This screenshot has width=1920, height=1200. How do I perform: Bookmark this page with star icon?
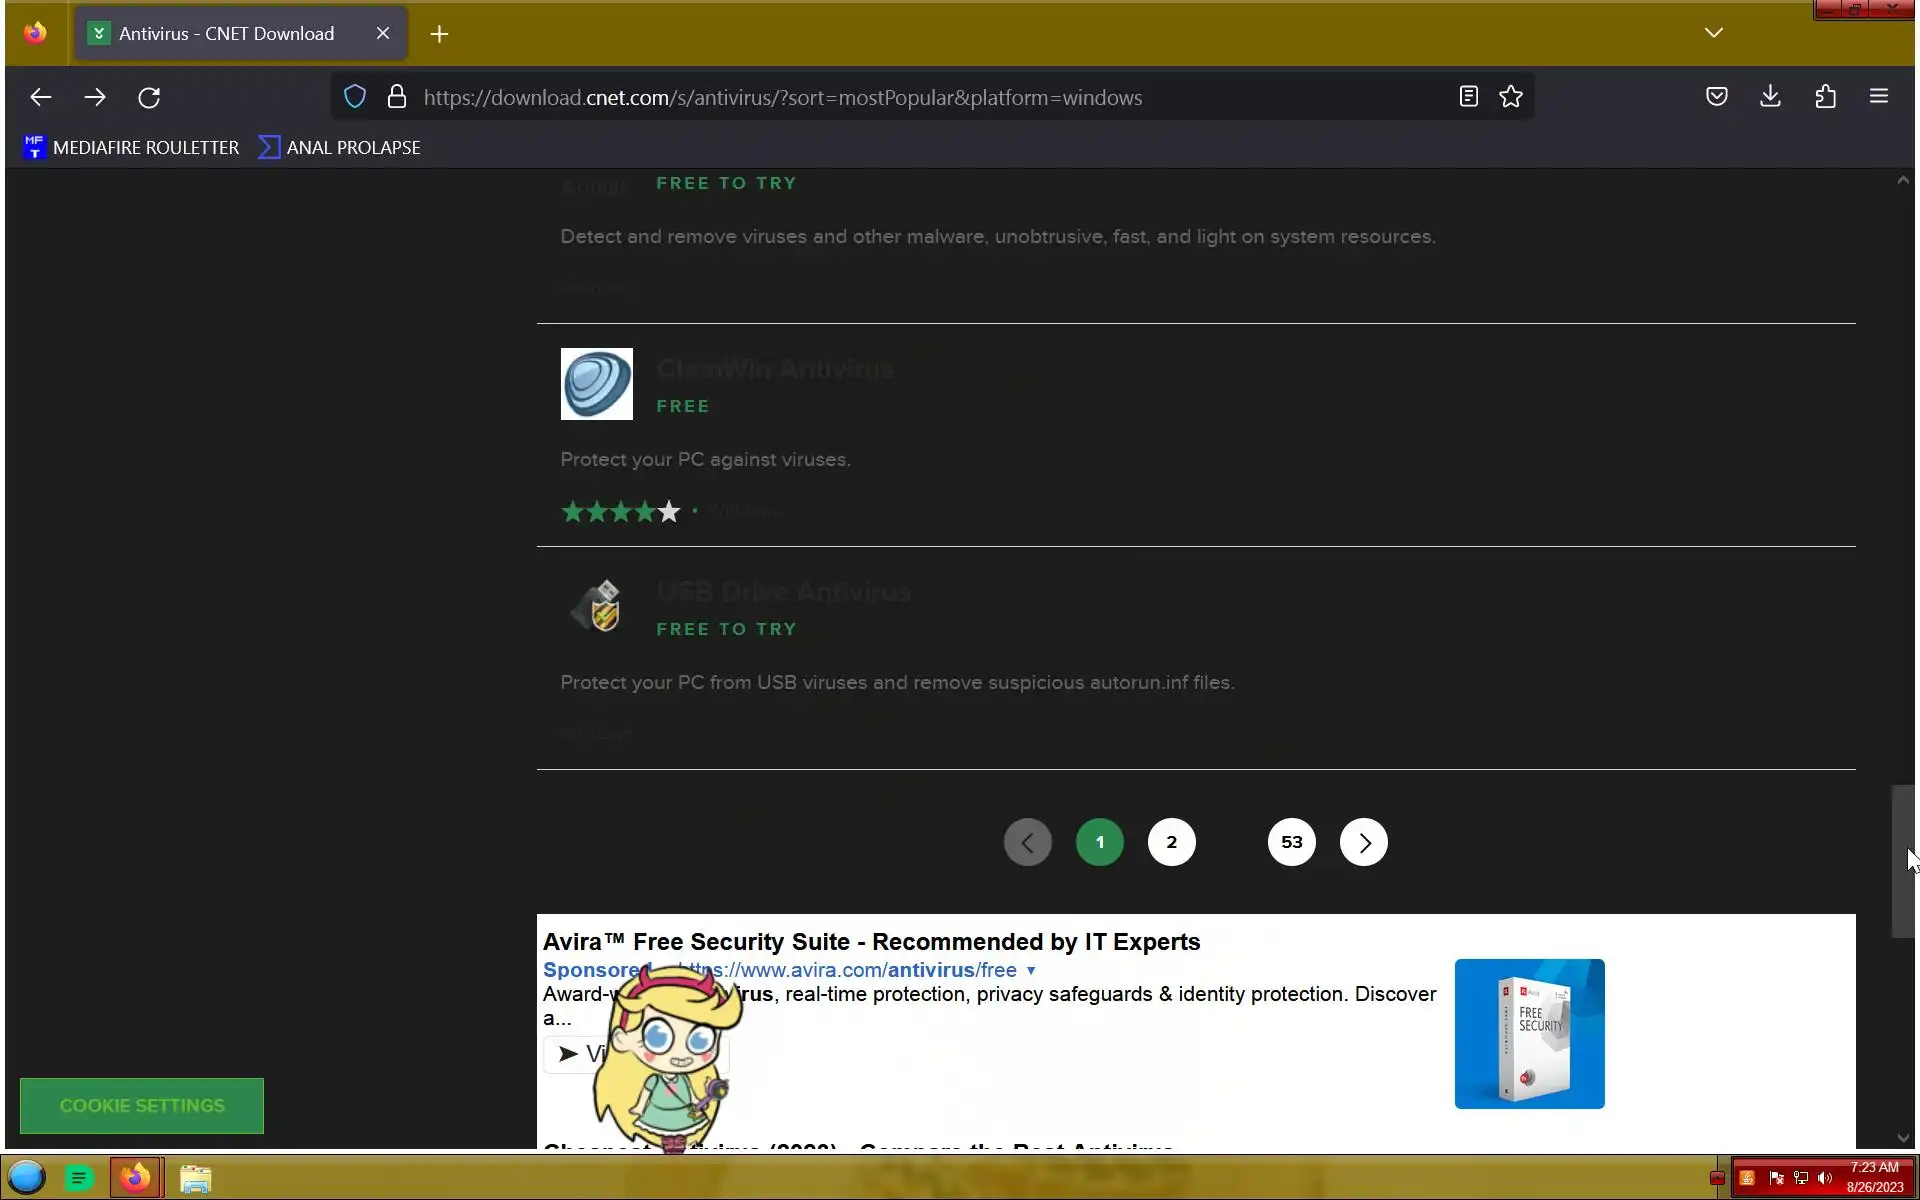pyautogui.click(x=1510, y=97)
